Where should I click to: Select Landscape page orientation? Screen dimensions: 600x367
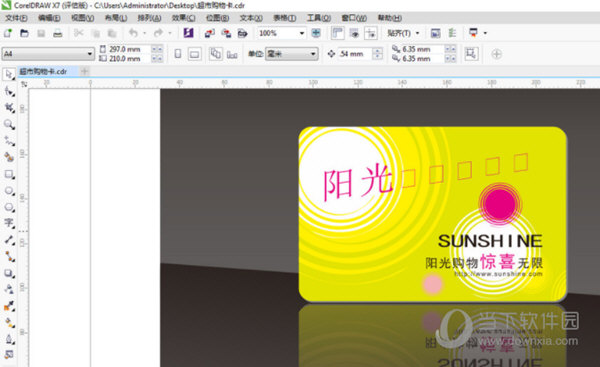[194, 54]
